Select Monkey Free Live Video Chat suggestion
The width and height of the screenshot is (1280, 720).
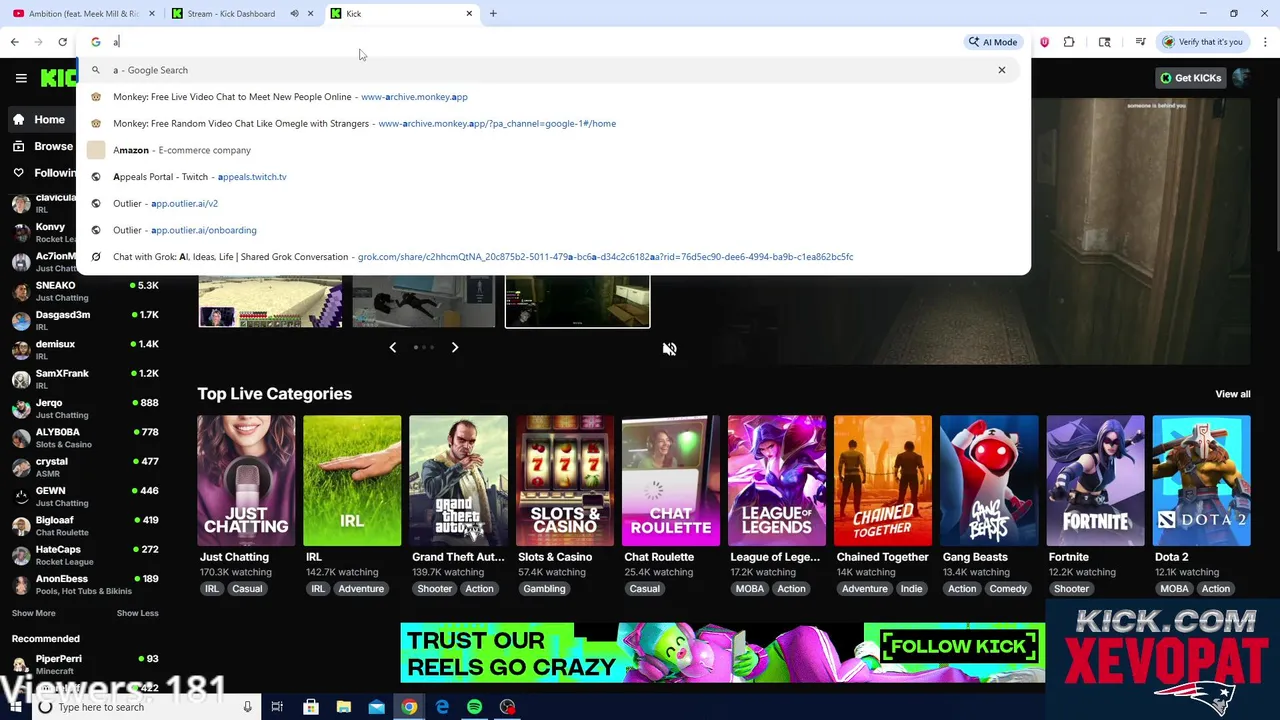553,97
